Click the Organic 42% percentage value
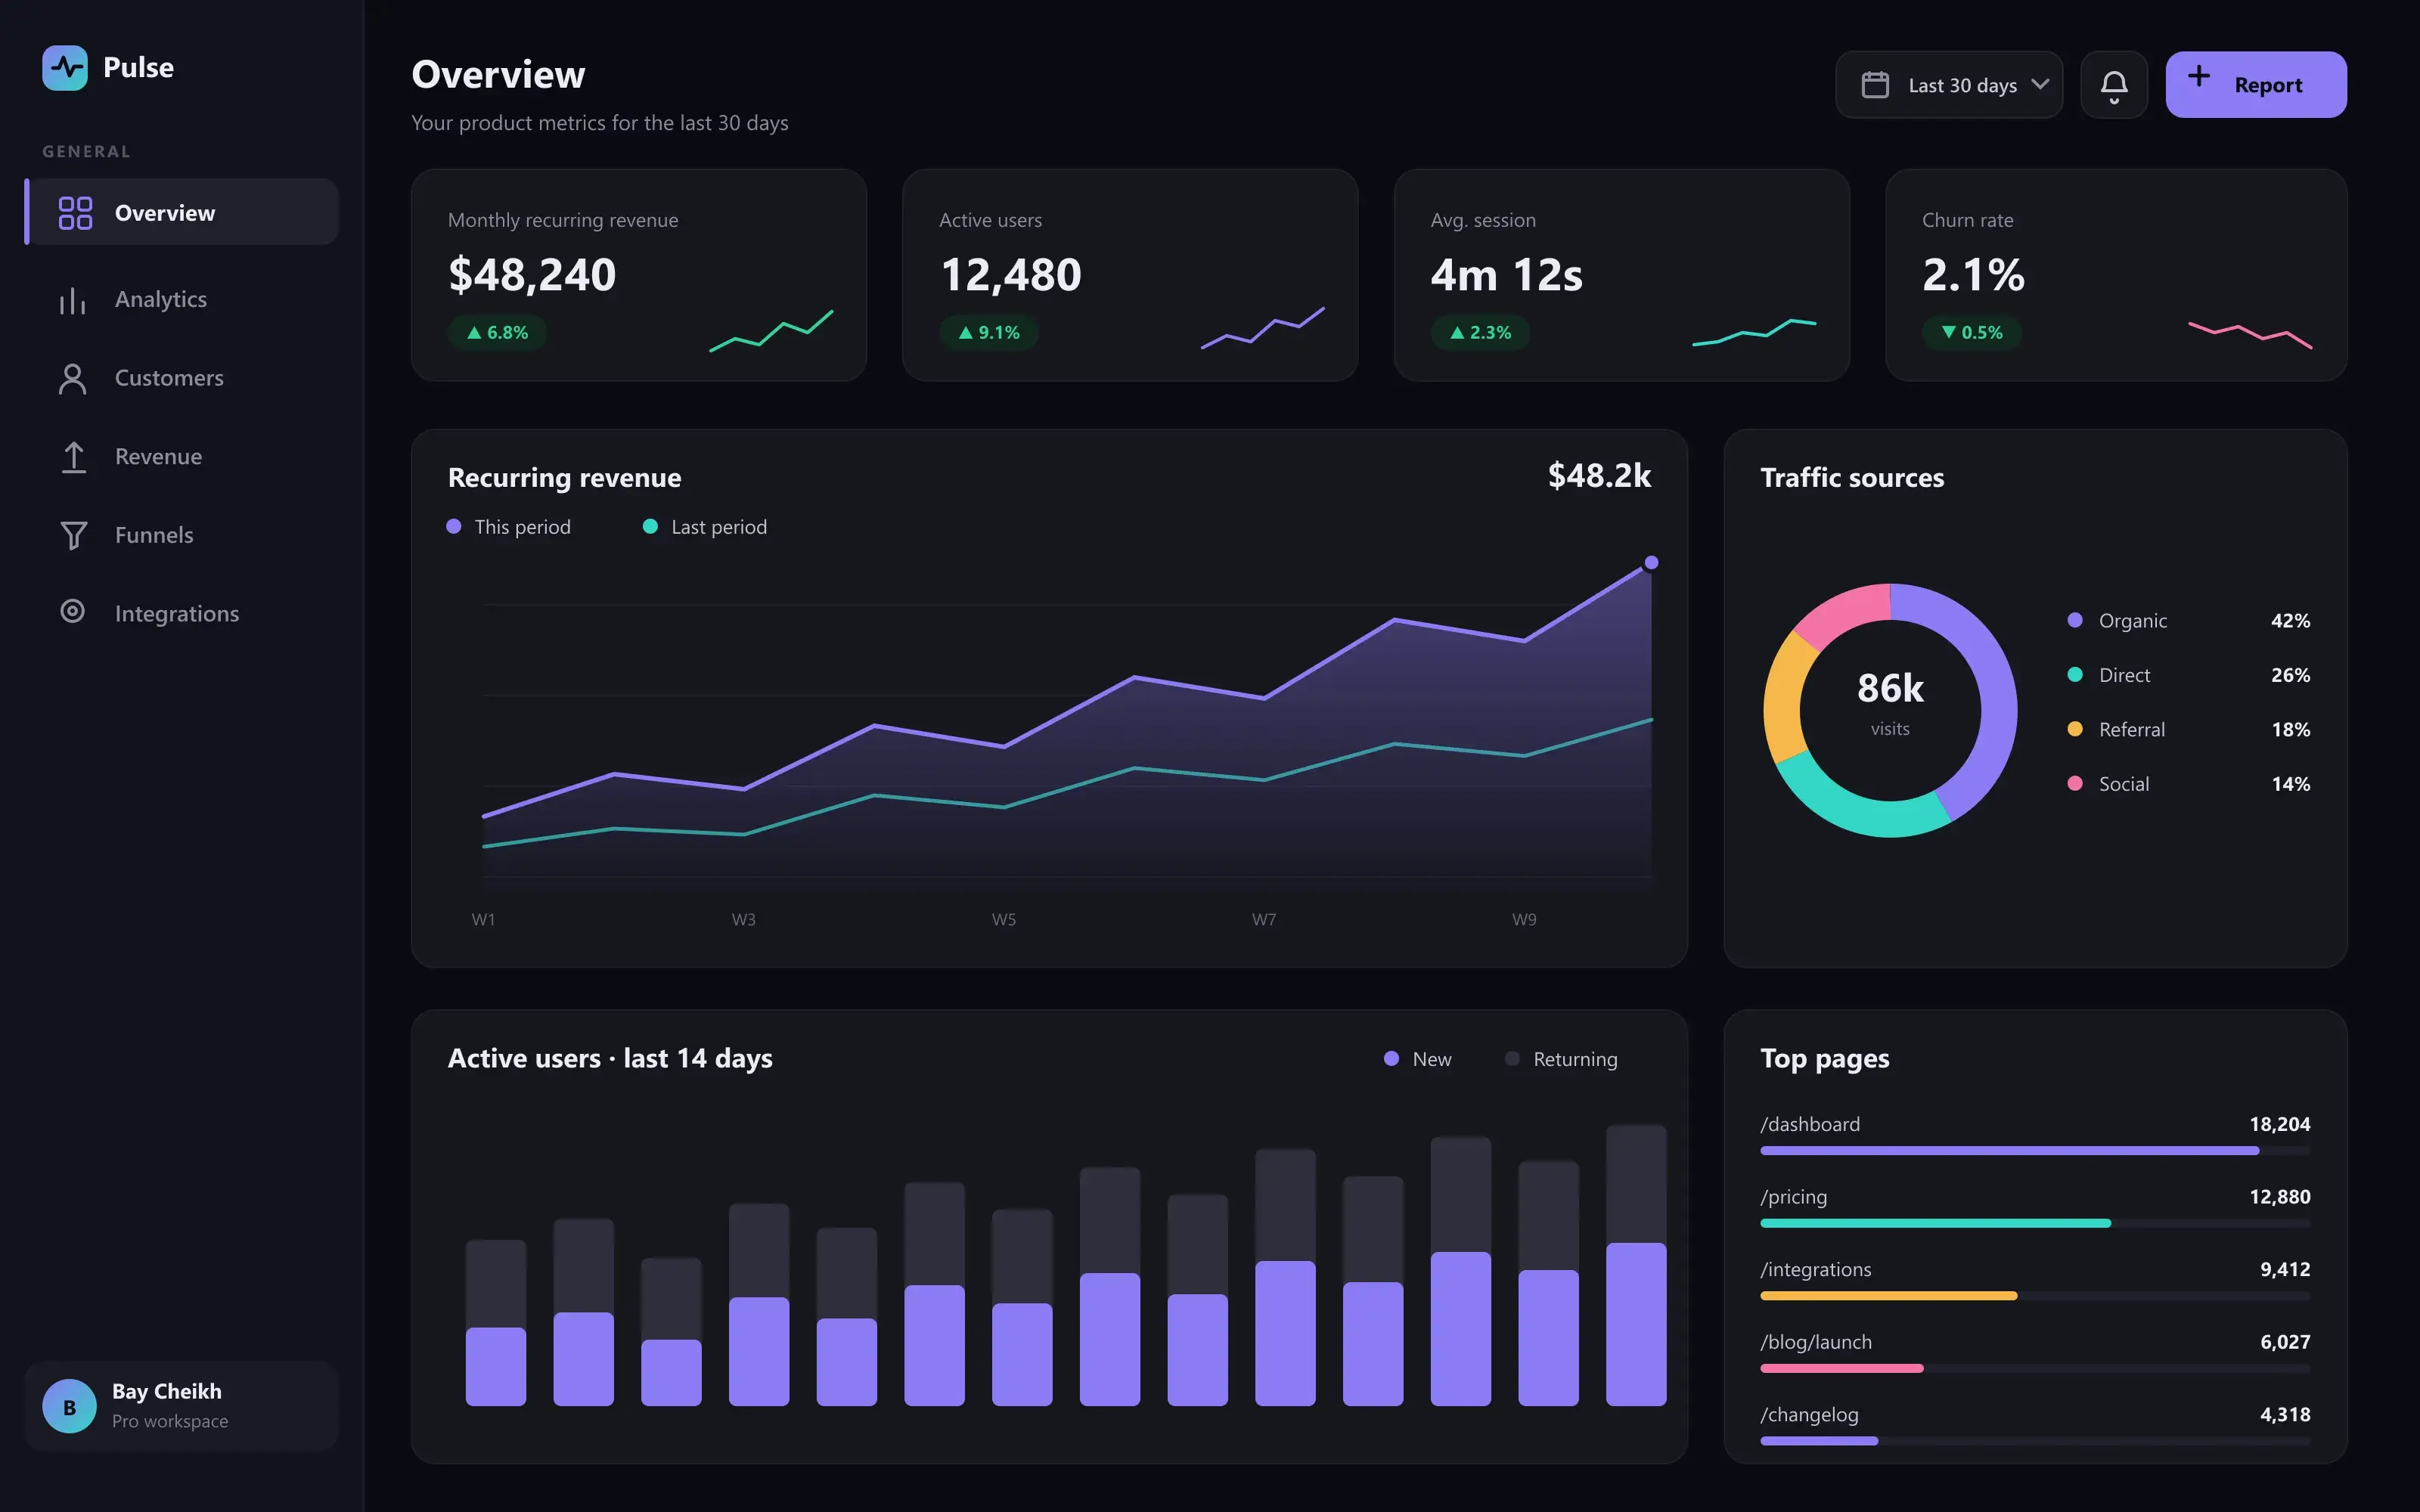This screenshot has width=2420, height=1512. (x=2290, y=620)
